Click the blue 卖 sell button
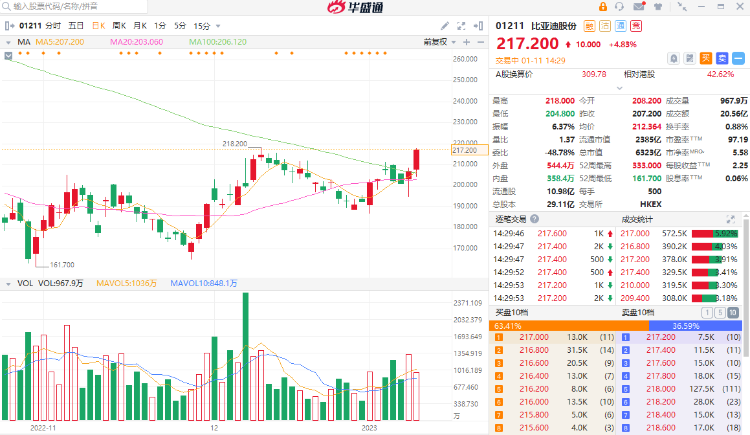The width and height of the screenshot is (750, 435). coord(722,58)
